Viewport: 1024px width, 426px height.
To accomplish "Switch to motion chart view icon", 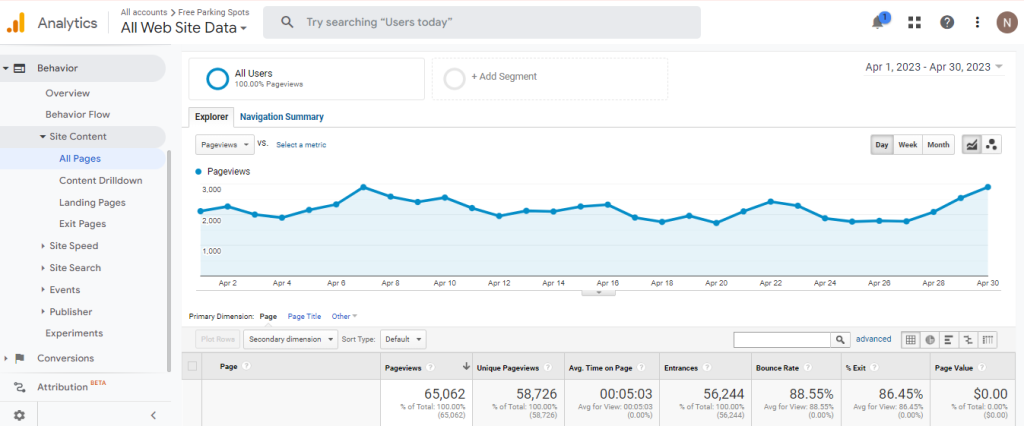I will (x=991, y=145).
